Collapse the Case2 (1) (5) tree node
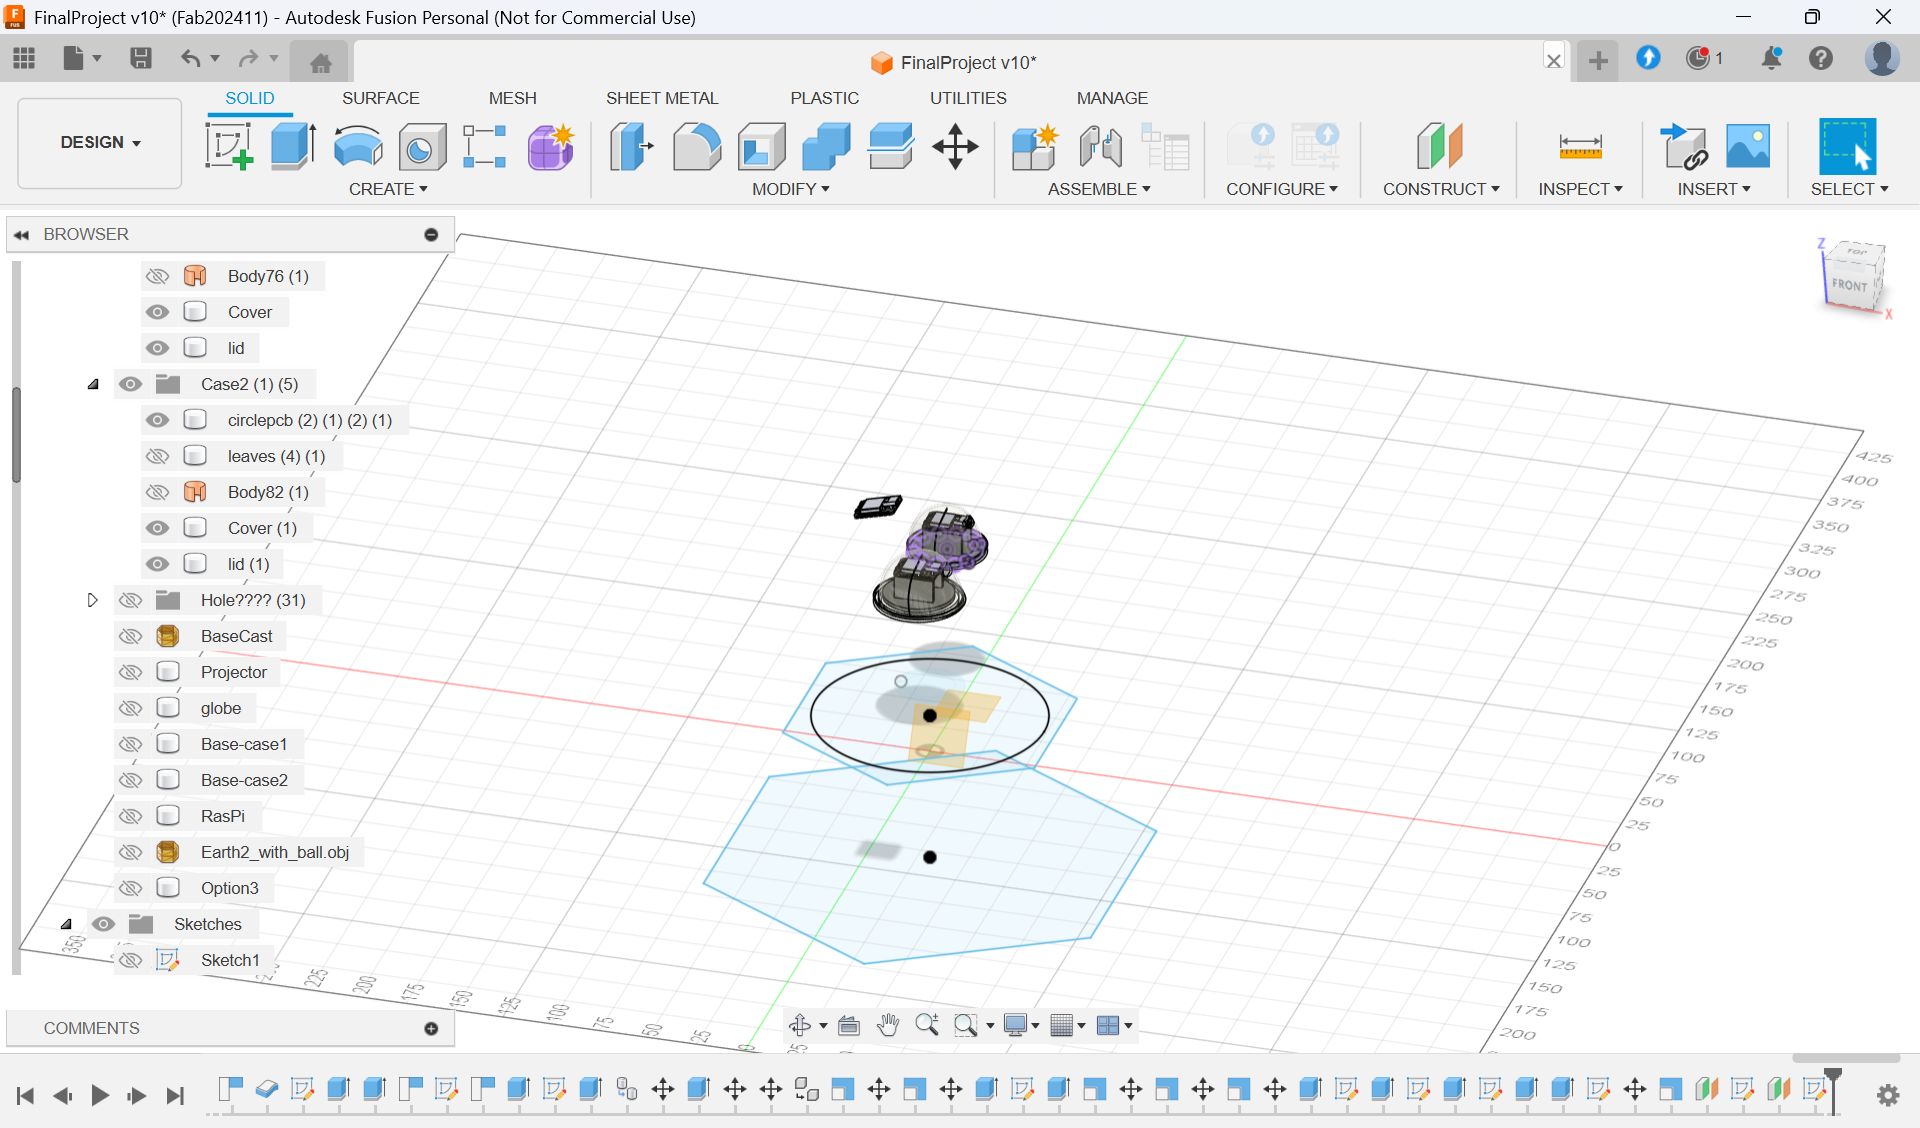 tap(93, 384)
